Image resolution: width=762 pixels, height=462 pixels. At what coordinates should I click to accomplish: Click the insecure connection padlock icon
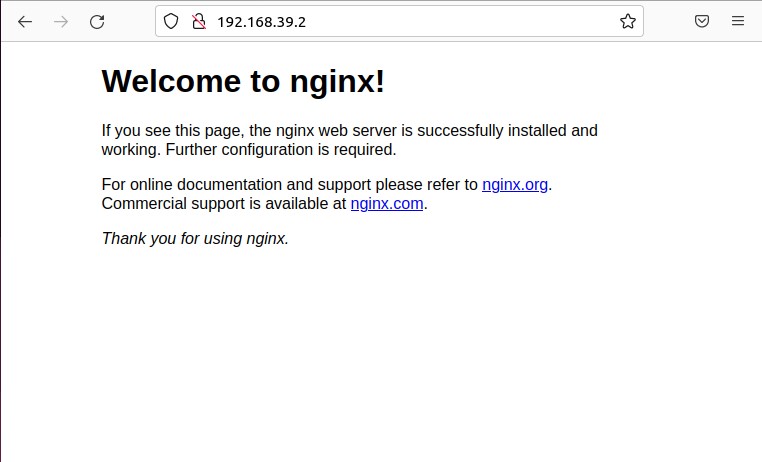click(x=198, y=21)
